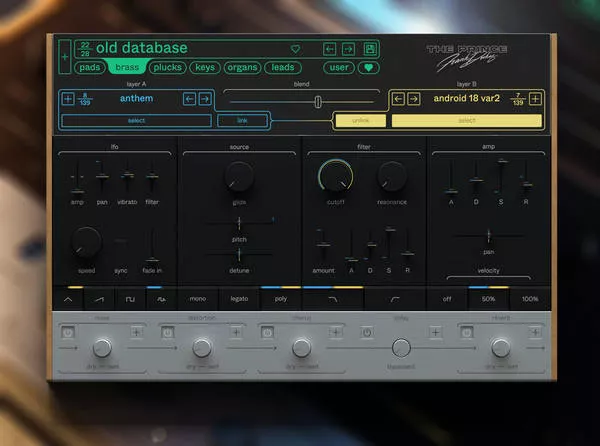Switch to the plucks category tab

[167, 68]
